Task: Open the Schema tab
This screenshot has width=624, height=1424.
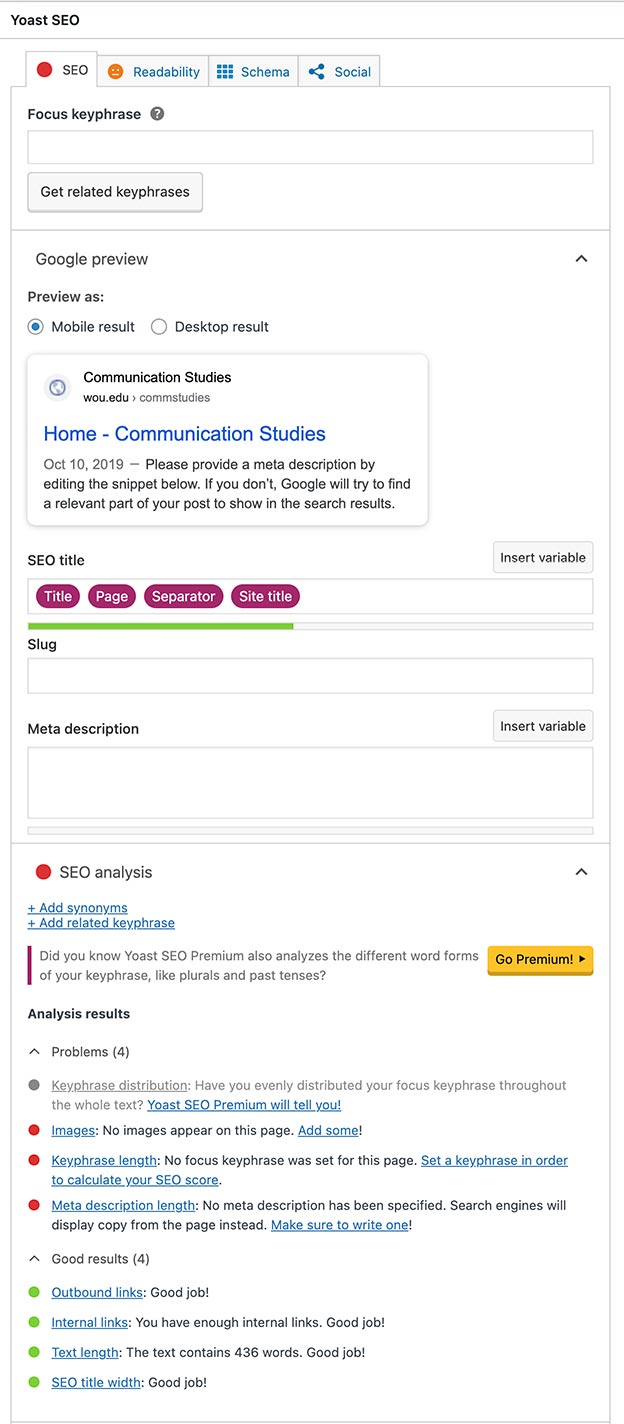Action: (253, 71)
